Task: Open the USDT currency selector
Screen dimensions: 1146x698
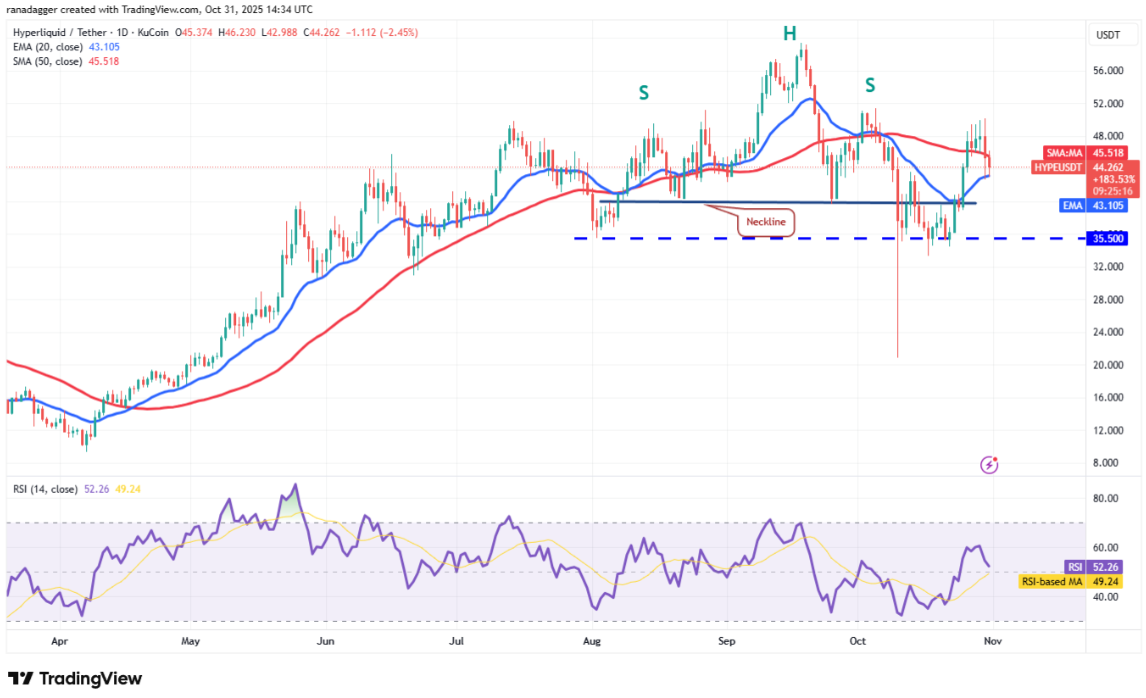Action: [x=1109, y=34]
